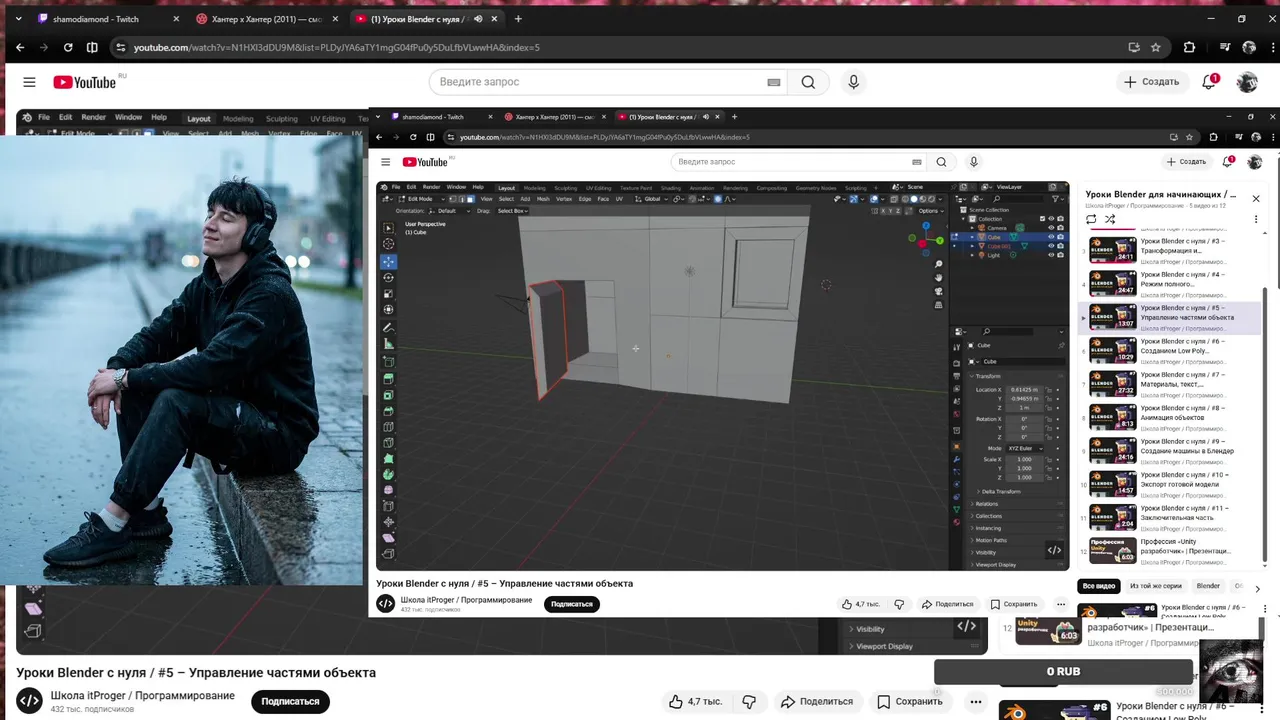Screen dimensions: 1280x720
Task: Switch to the Хантер х Хантер (2011) main browser tab
Action: click(x=266, y=19)
